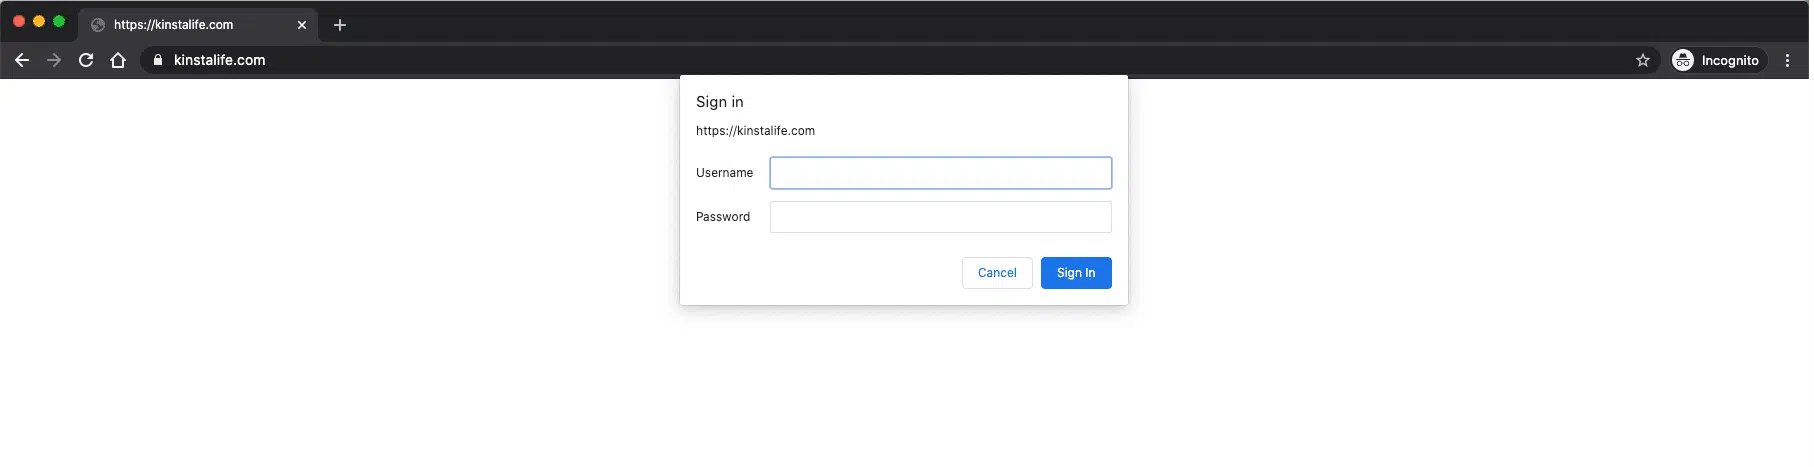Focus the Username input field
Image resolution: width=1814 pixels, height=467 pixels.
pyautogui.click(x=940, y=173)
